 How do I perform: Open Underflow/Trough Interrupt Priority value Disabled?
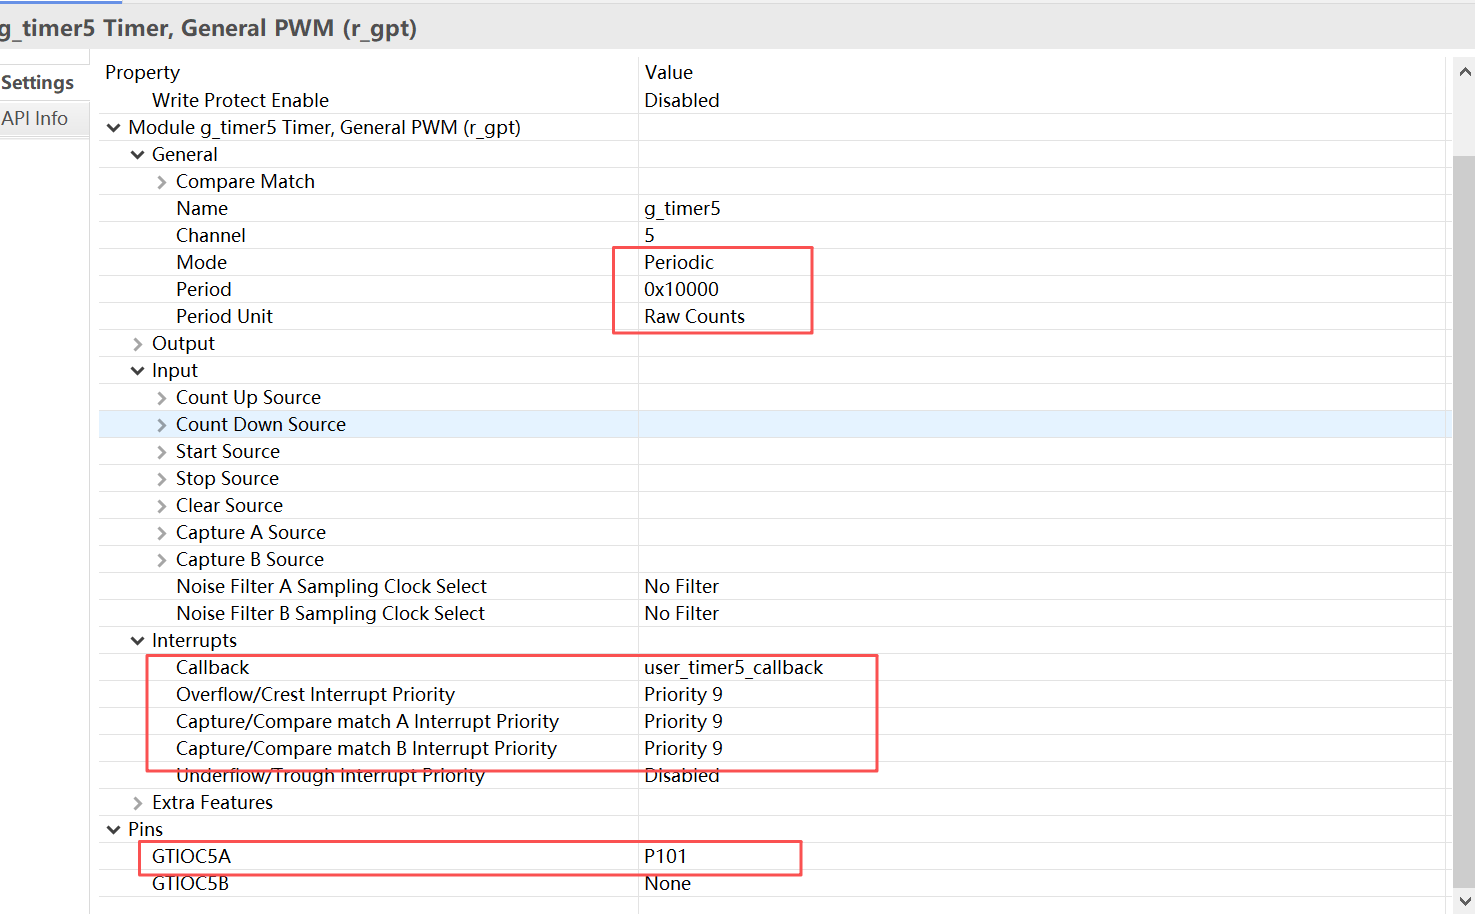pos(682,775)
